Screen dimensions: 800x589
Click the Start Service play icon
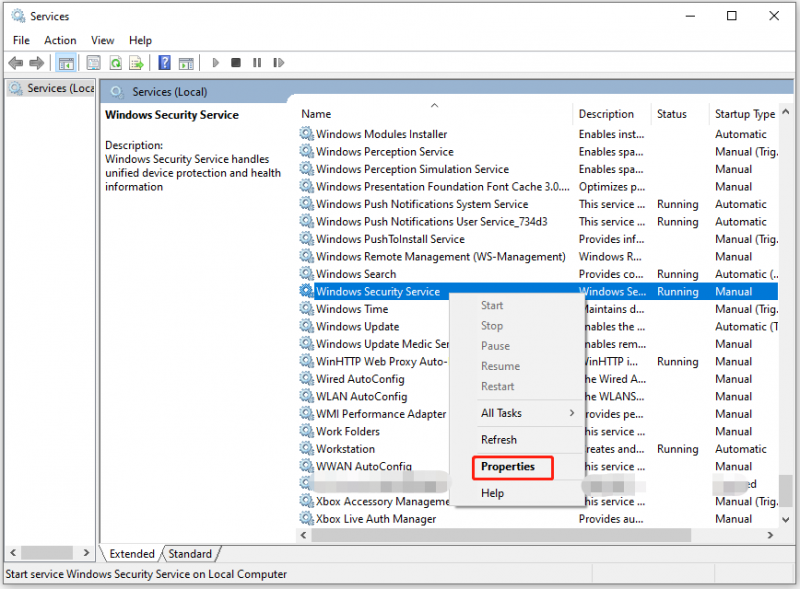[x=215, y=63]
